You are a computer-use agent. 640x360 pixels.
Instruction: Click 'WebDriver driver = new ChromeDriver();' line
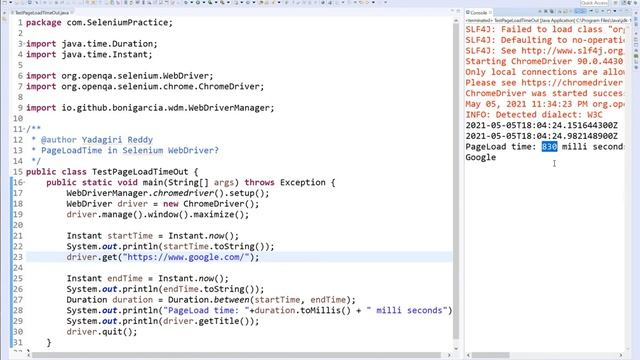[163, 204]
